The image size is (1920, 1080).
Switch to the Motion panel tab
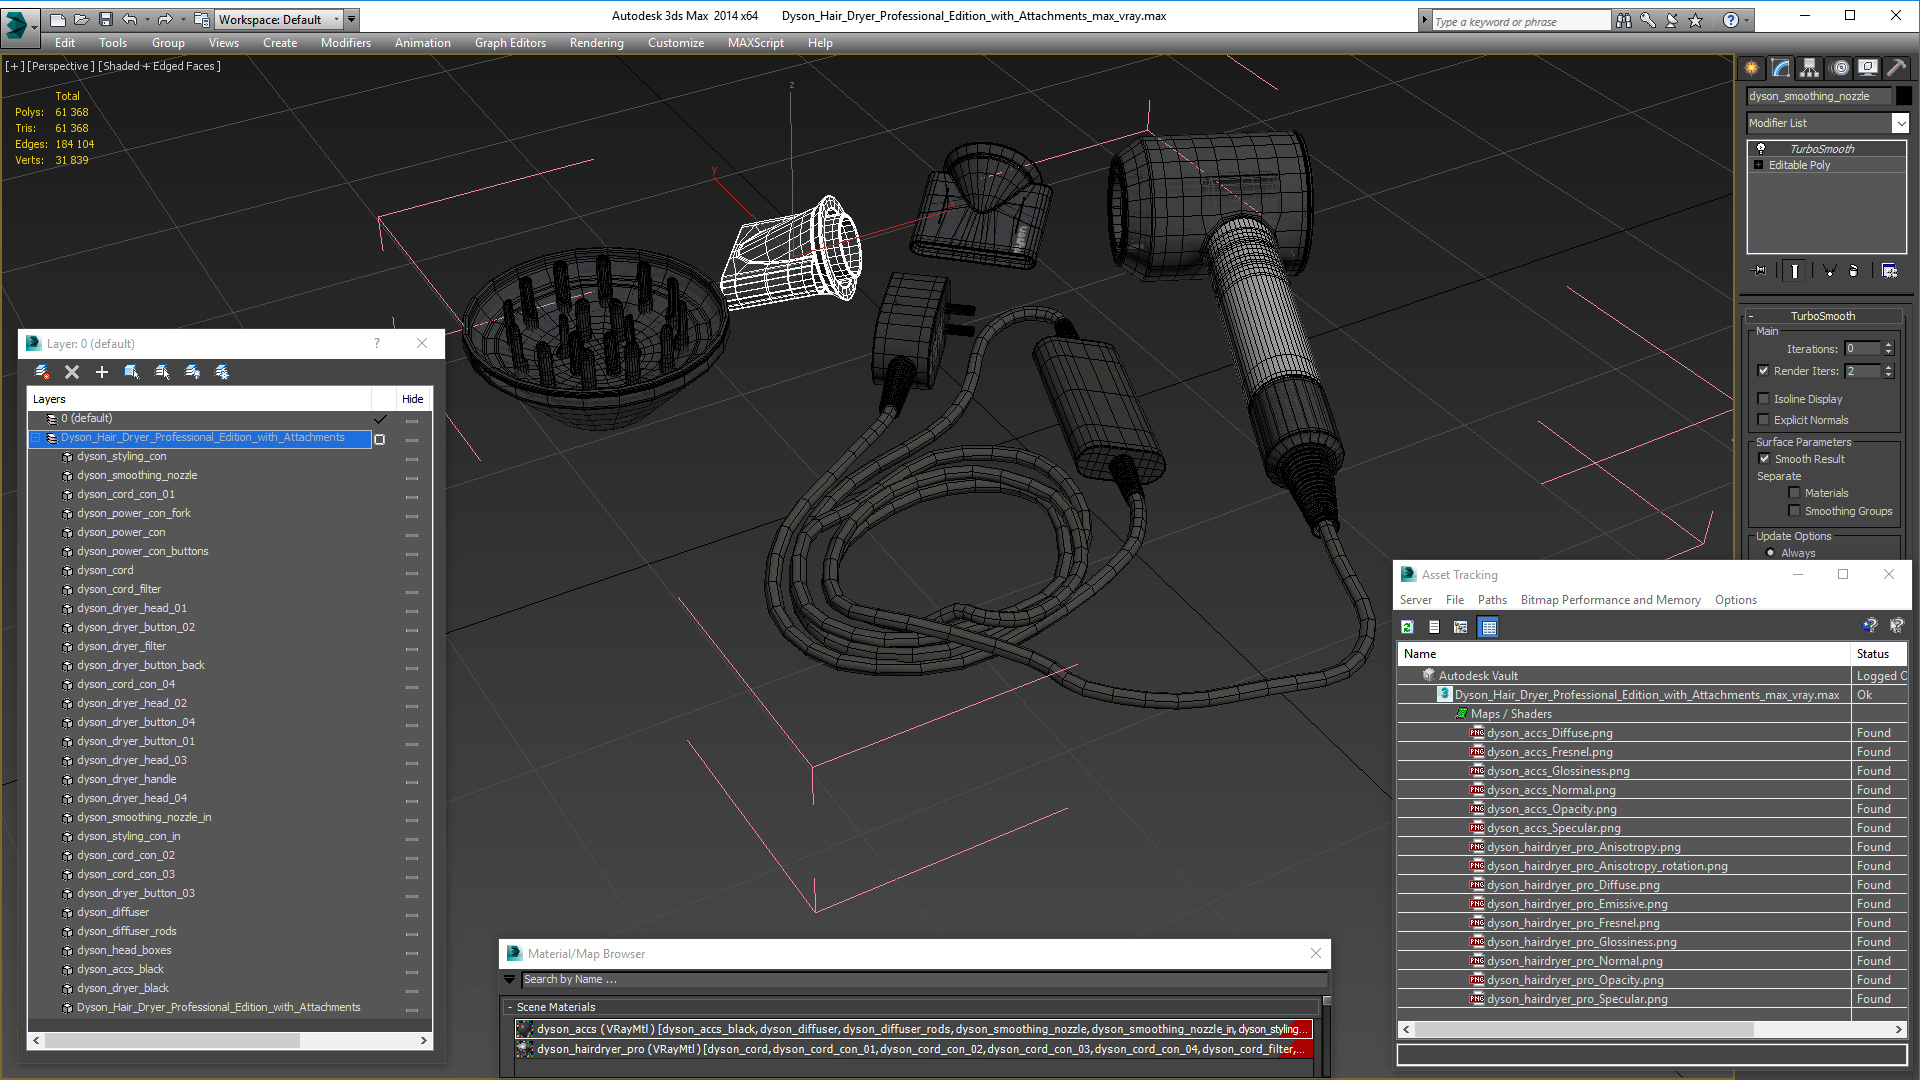(1840, 68)
